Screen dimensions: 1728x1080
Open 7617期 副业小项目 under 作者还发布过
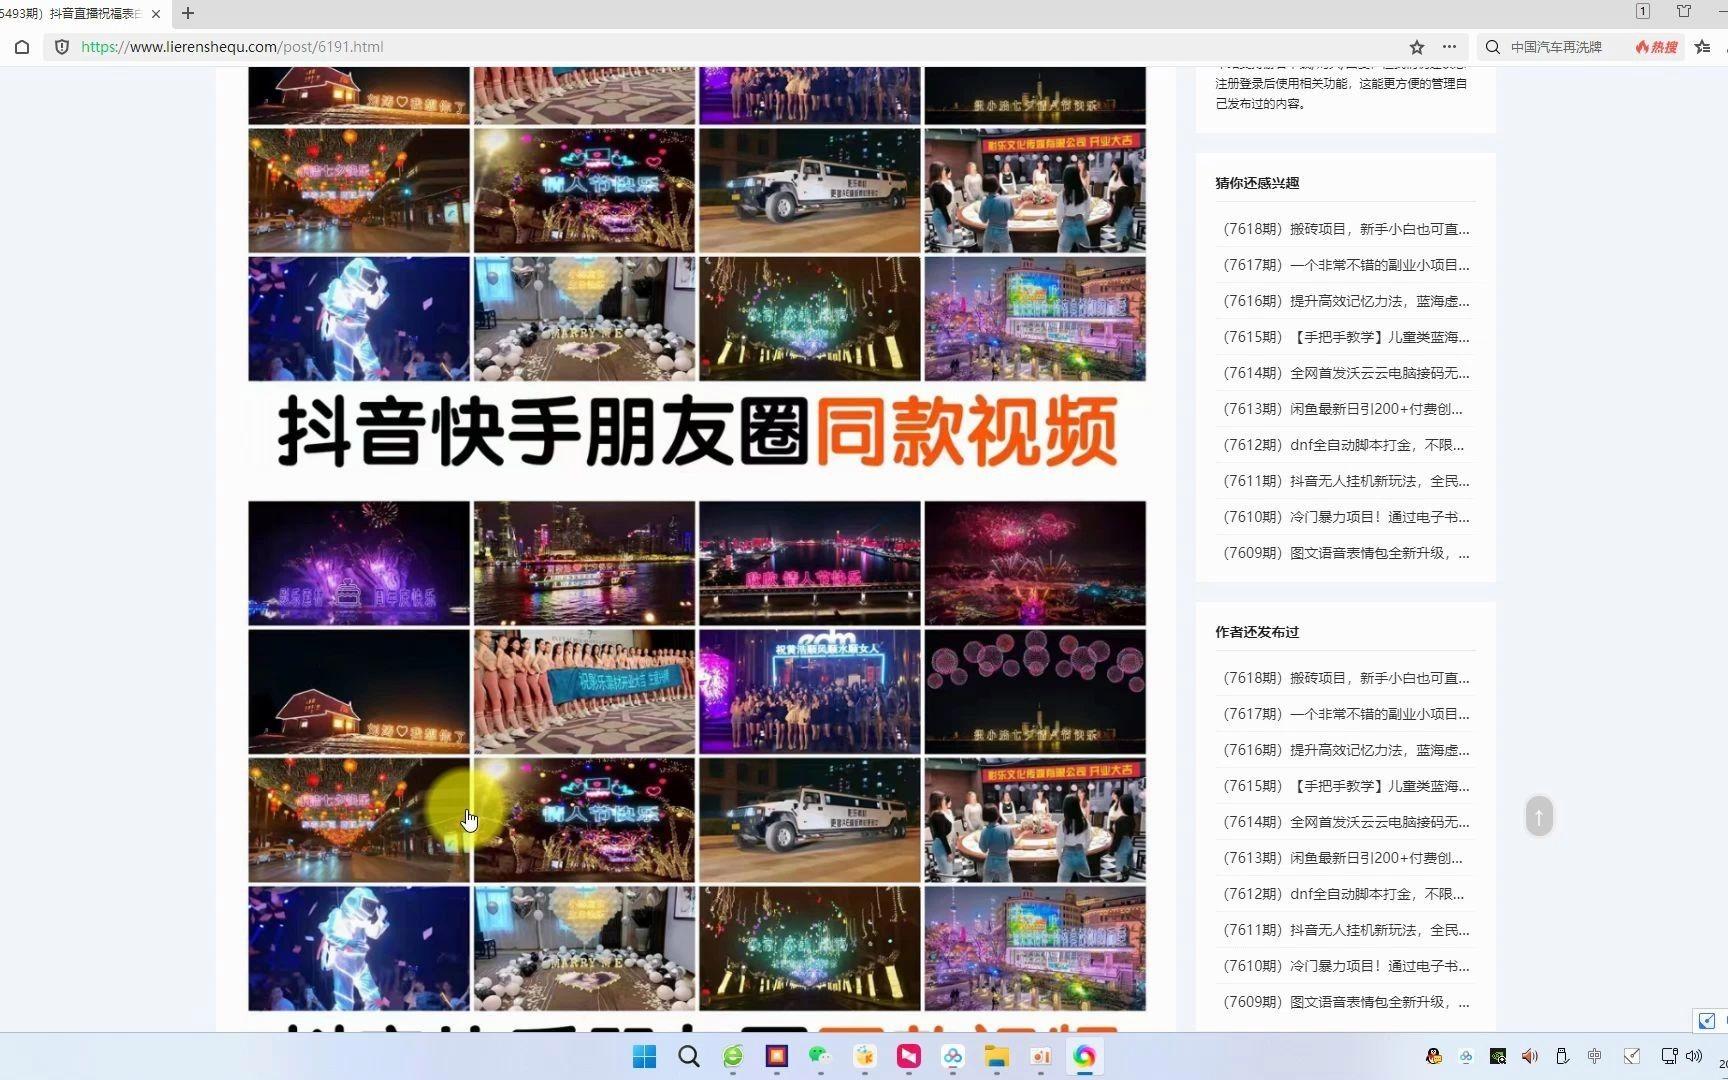click(1346, 714)
